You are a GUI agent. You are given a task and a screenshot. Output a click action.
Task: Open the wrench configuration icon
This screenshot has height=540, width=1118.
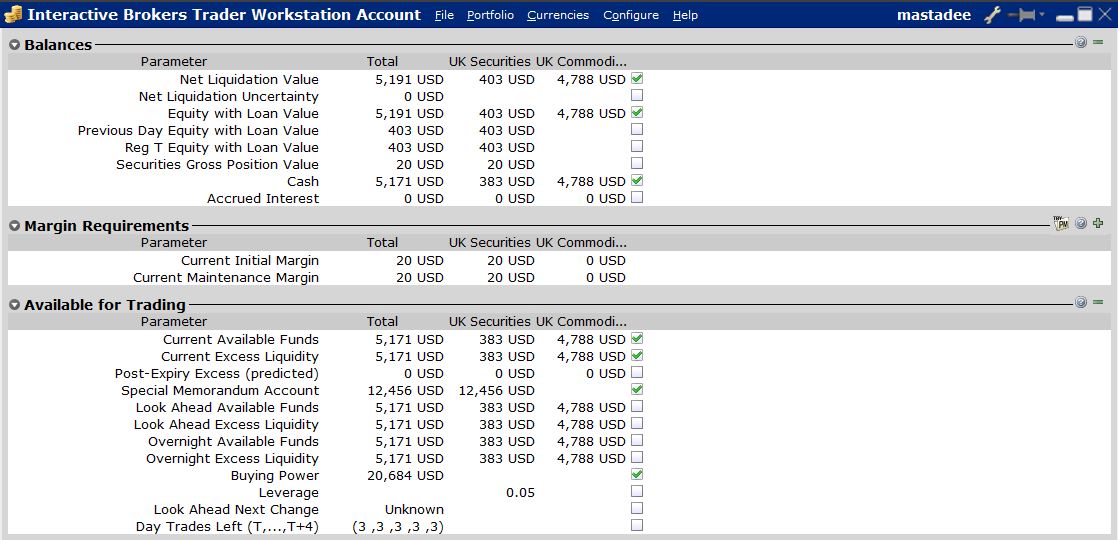[993, 15]
